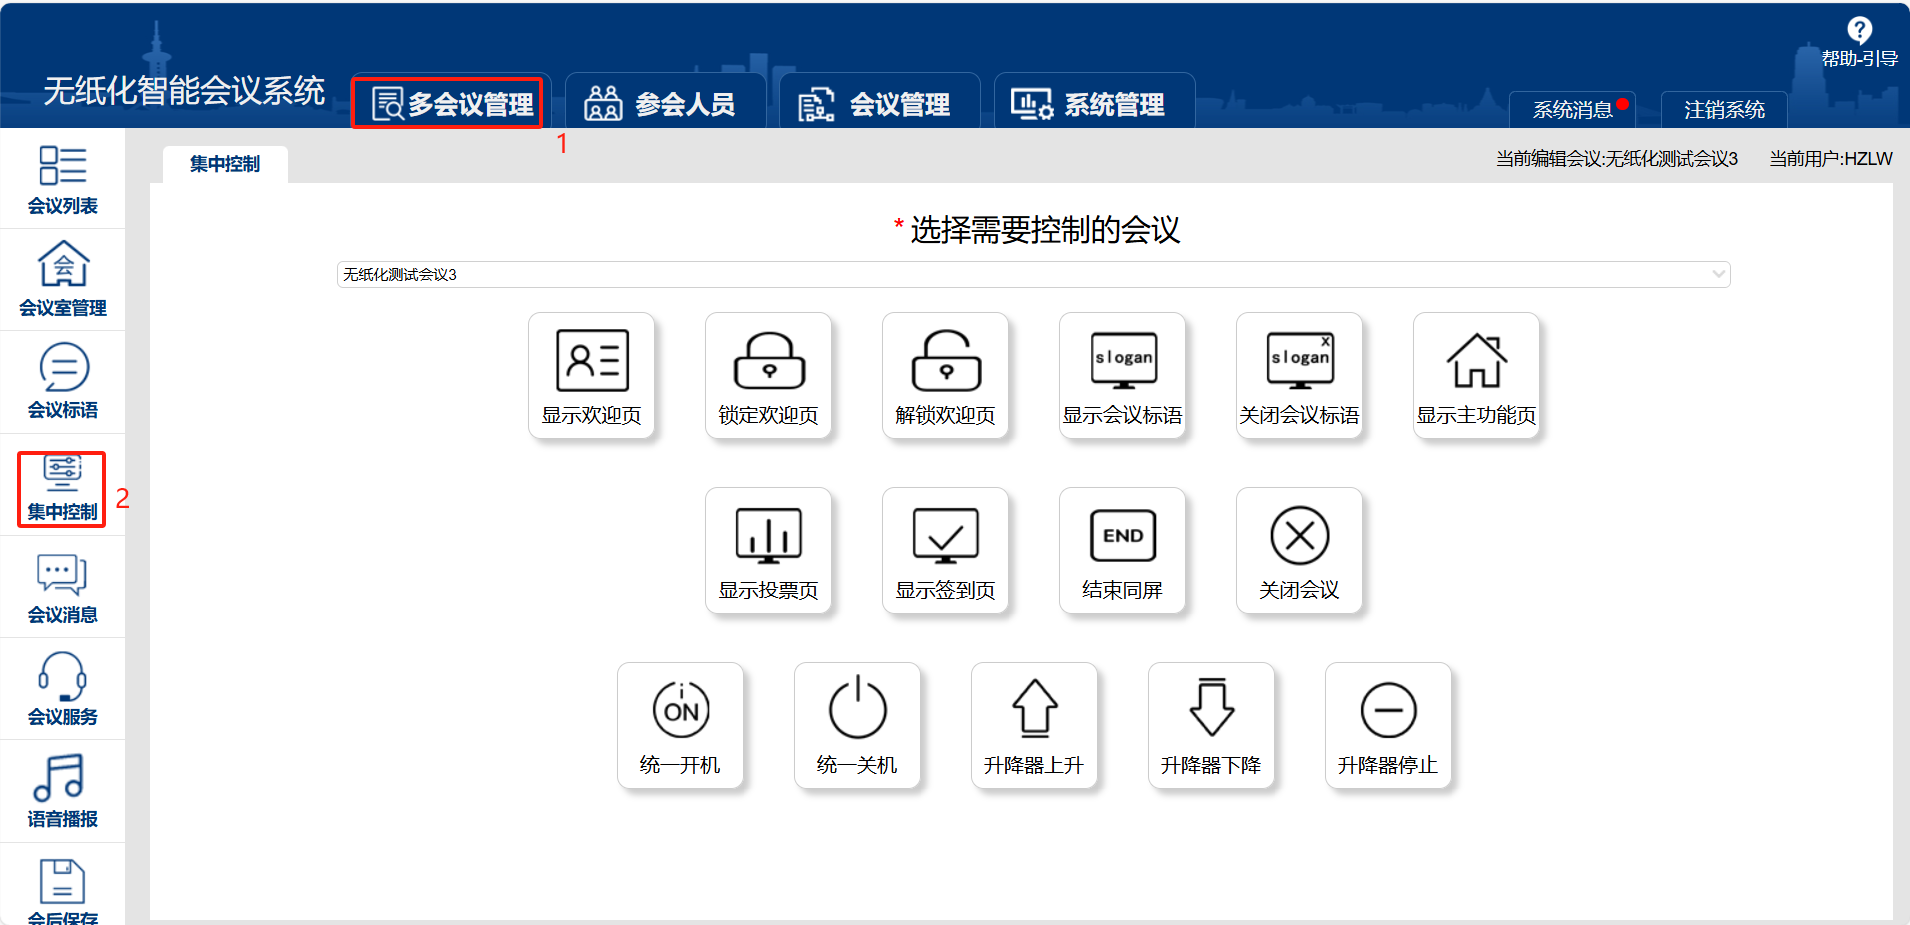Click the 显示欢迎页 icon button
Viewport: 1910px width, 925px height.
click(x=592, y=375)
